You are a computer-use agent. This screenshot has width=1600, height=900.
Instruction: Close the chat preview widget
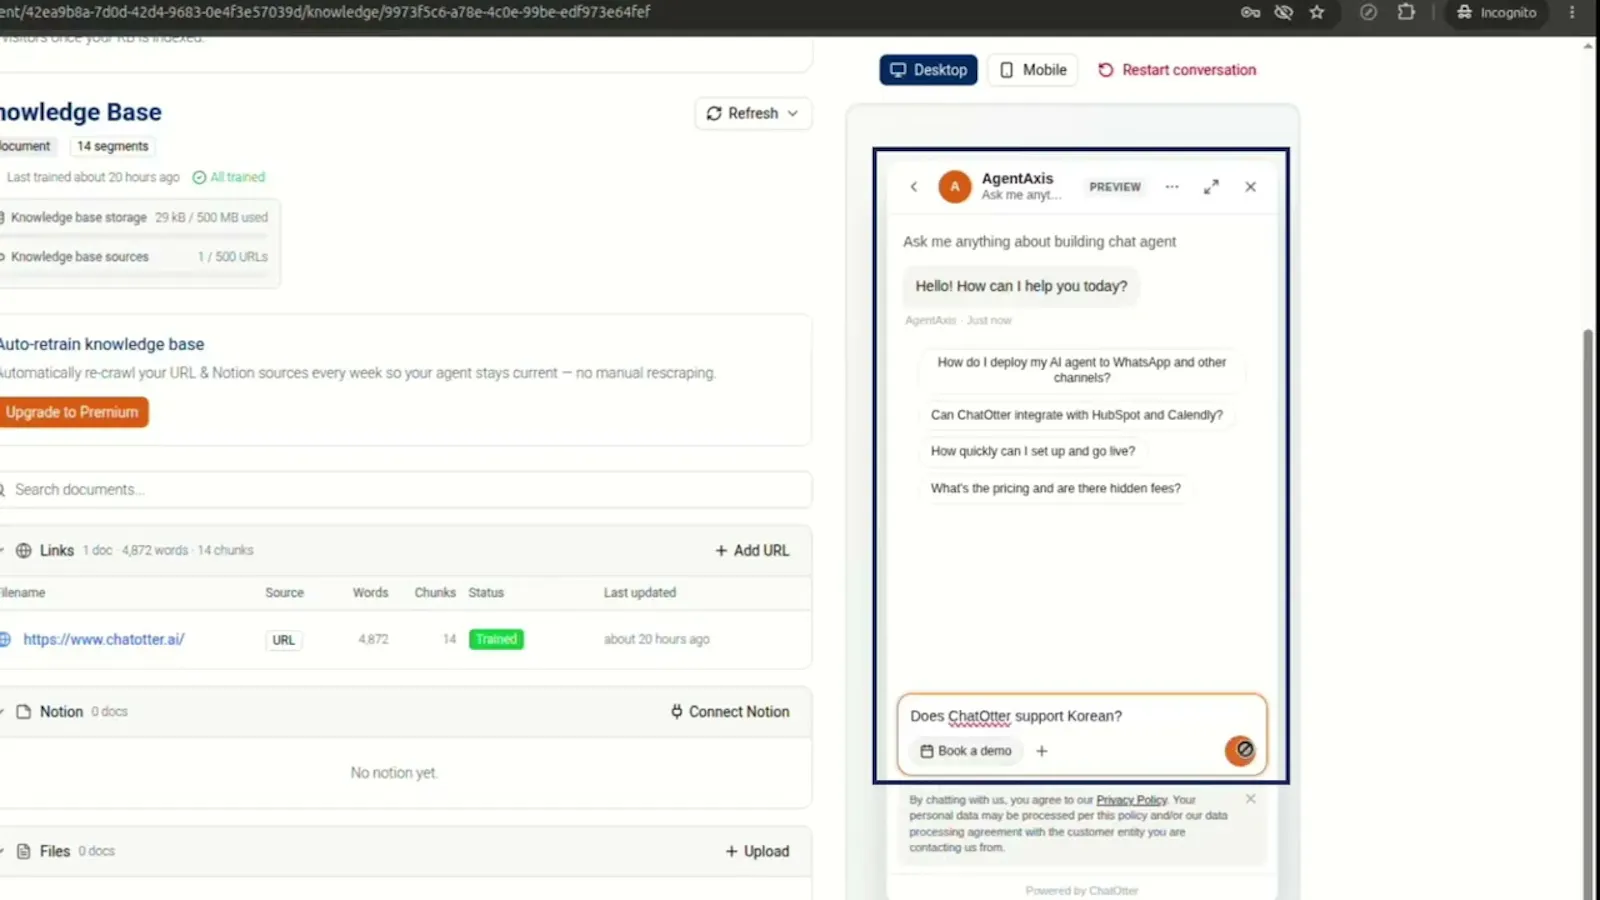click(x=1250, y=187)
